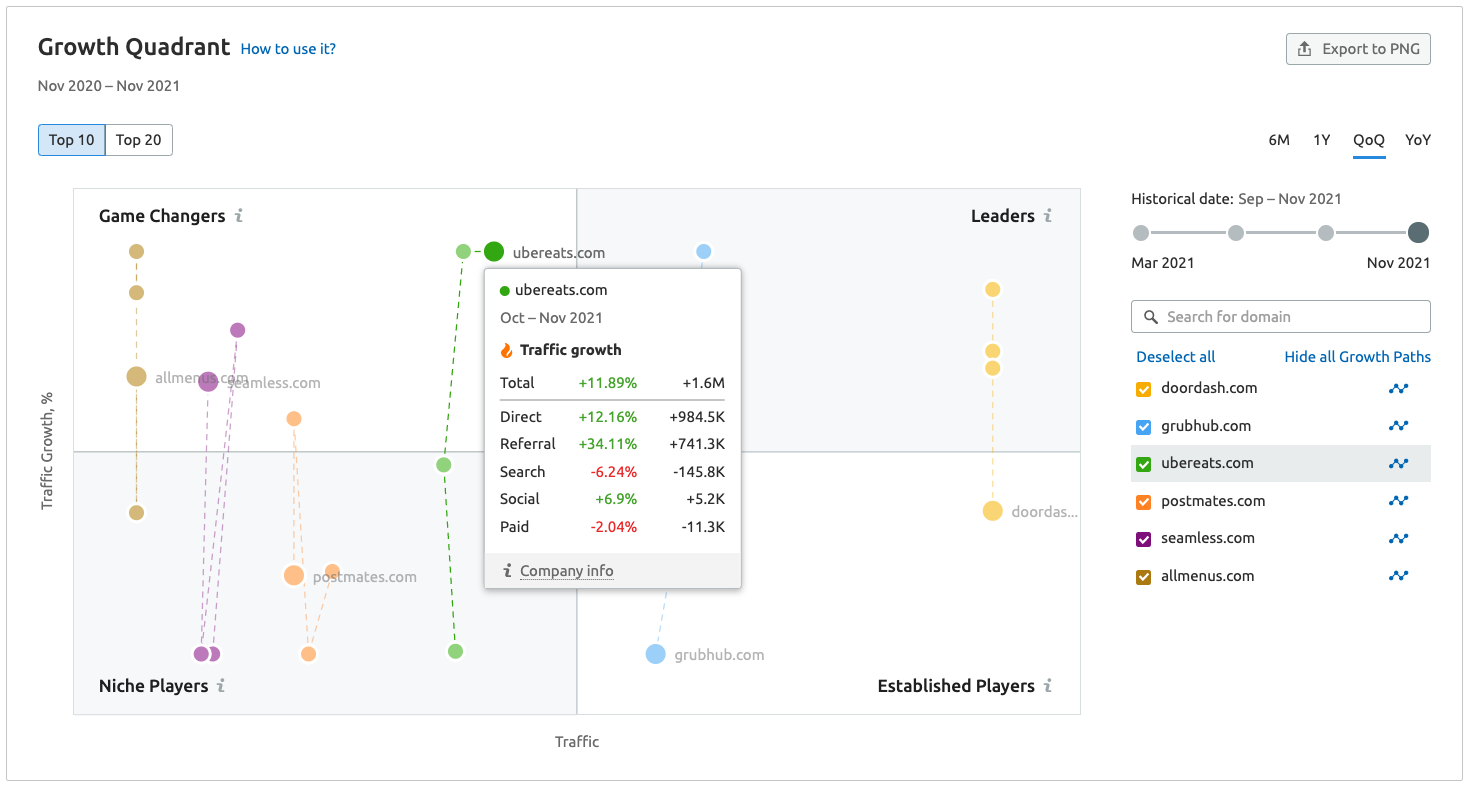Toggle growth path icon beside allmenus.com
Viewport: 1469px width, 786px height.
pos(1398,576)
